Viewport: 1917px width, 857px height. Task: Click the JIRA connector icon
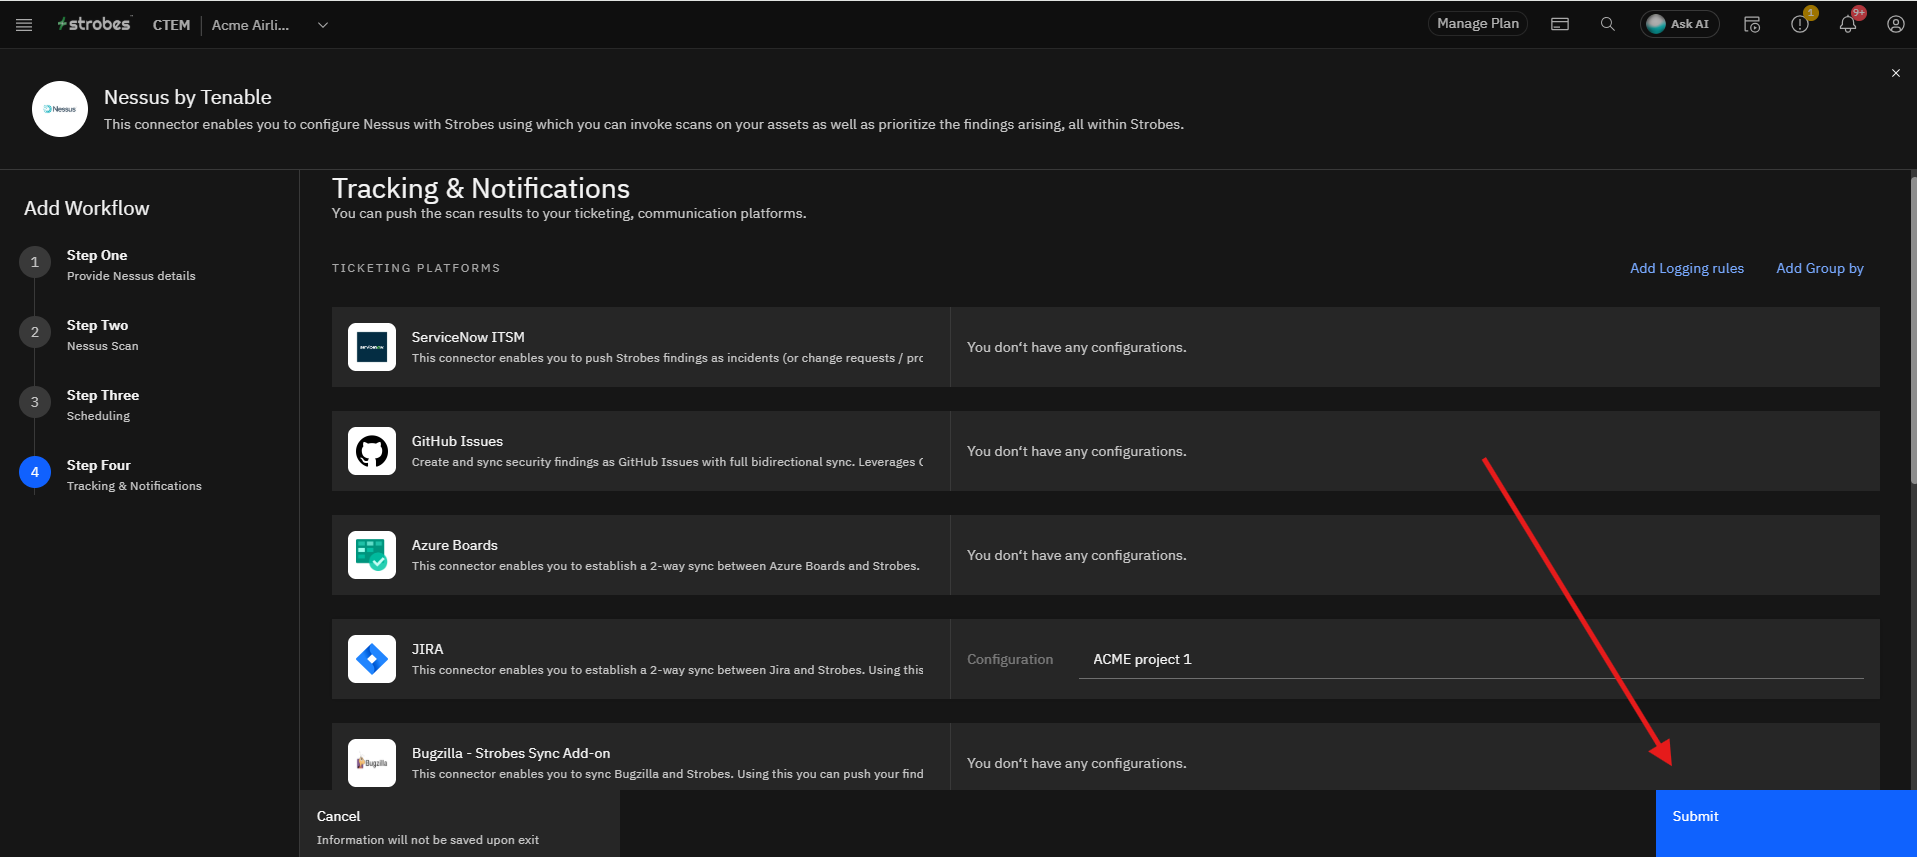coord(372,659)
